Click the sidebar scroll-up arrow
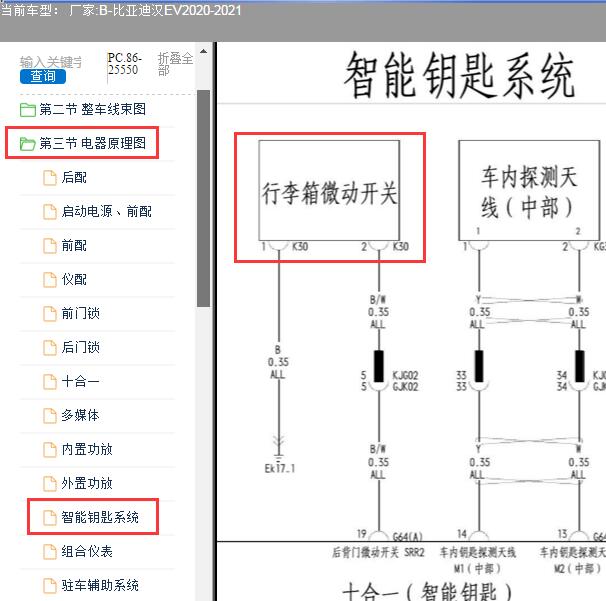606x601 pixels. coord(203,51)
